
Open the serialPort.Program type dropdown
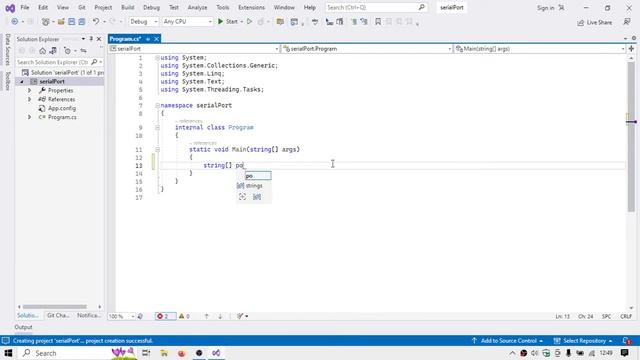click(x=367, y=49)
